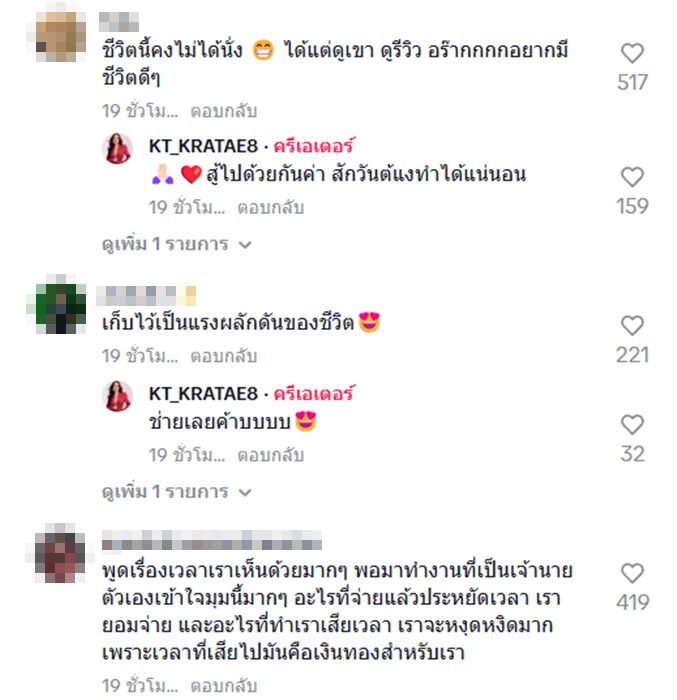The image size is (677, 700).
Task: Open KT_KRATAE8 avatar in first reply
Action: [x=117, y=149]
